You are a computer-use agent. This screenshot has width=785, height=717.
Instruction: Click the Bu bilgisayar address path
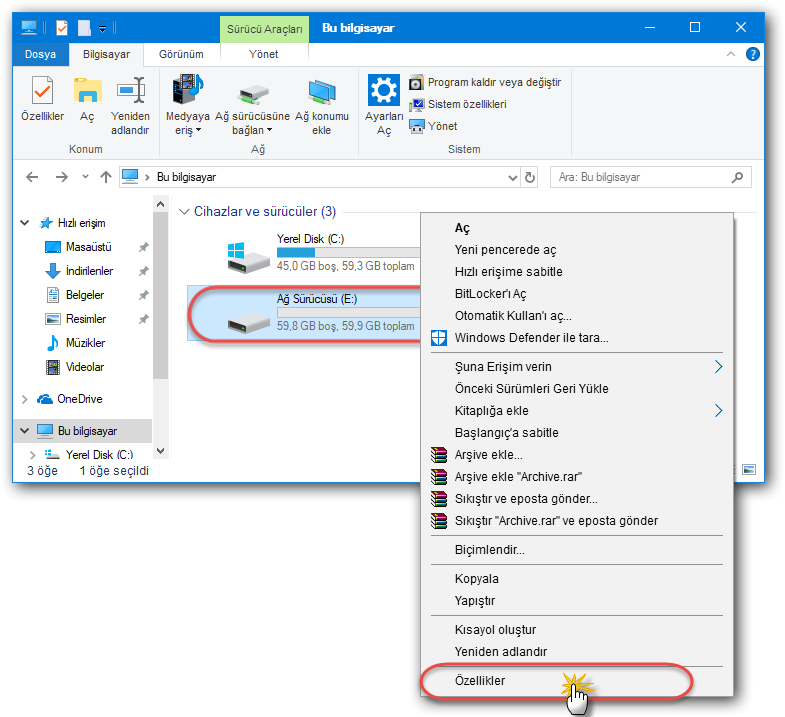pos(186,177)
